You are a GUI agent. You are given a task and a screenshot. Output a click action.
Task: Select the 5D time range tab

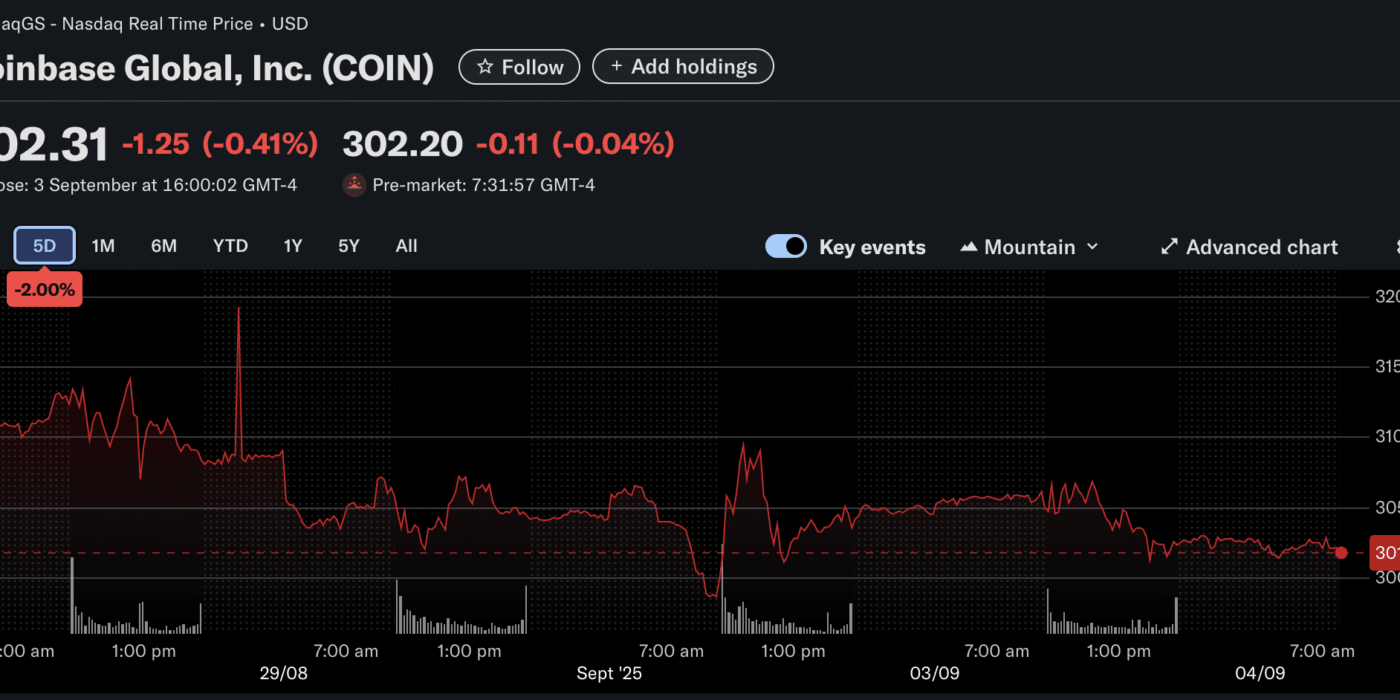(44, 246)
